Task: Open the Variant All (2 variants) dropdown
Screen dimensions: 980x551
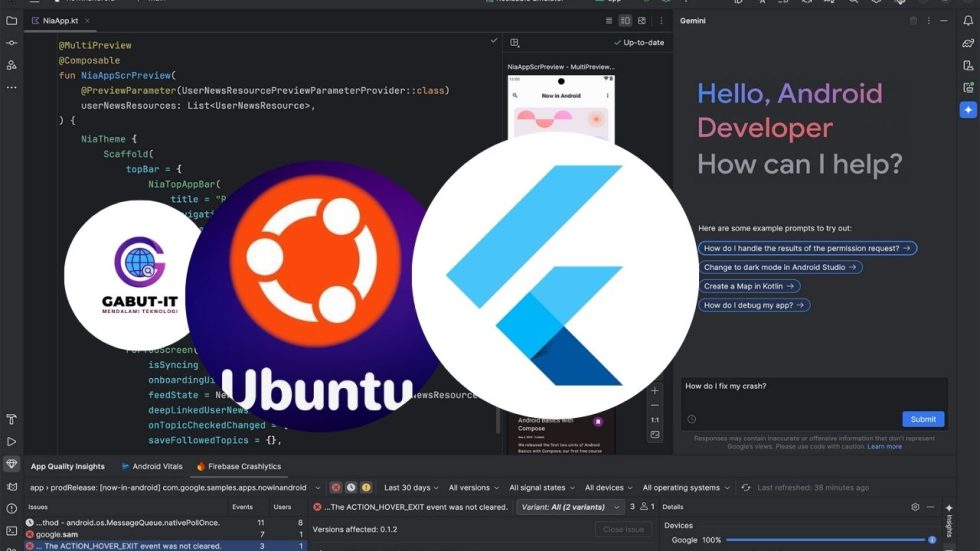Action: coord(570,507)
